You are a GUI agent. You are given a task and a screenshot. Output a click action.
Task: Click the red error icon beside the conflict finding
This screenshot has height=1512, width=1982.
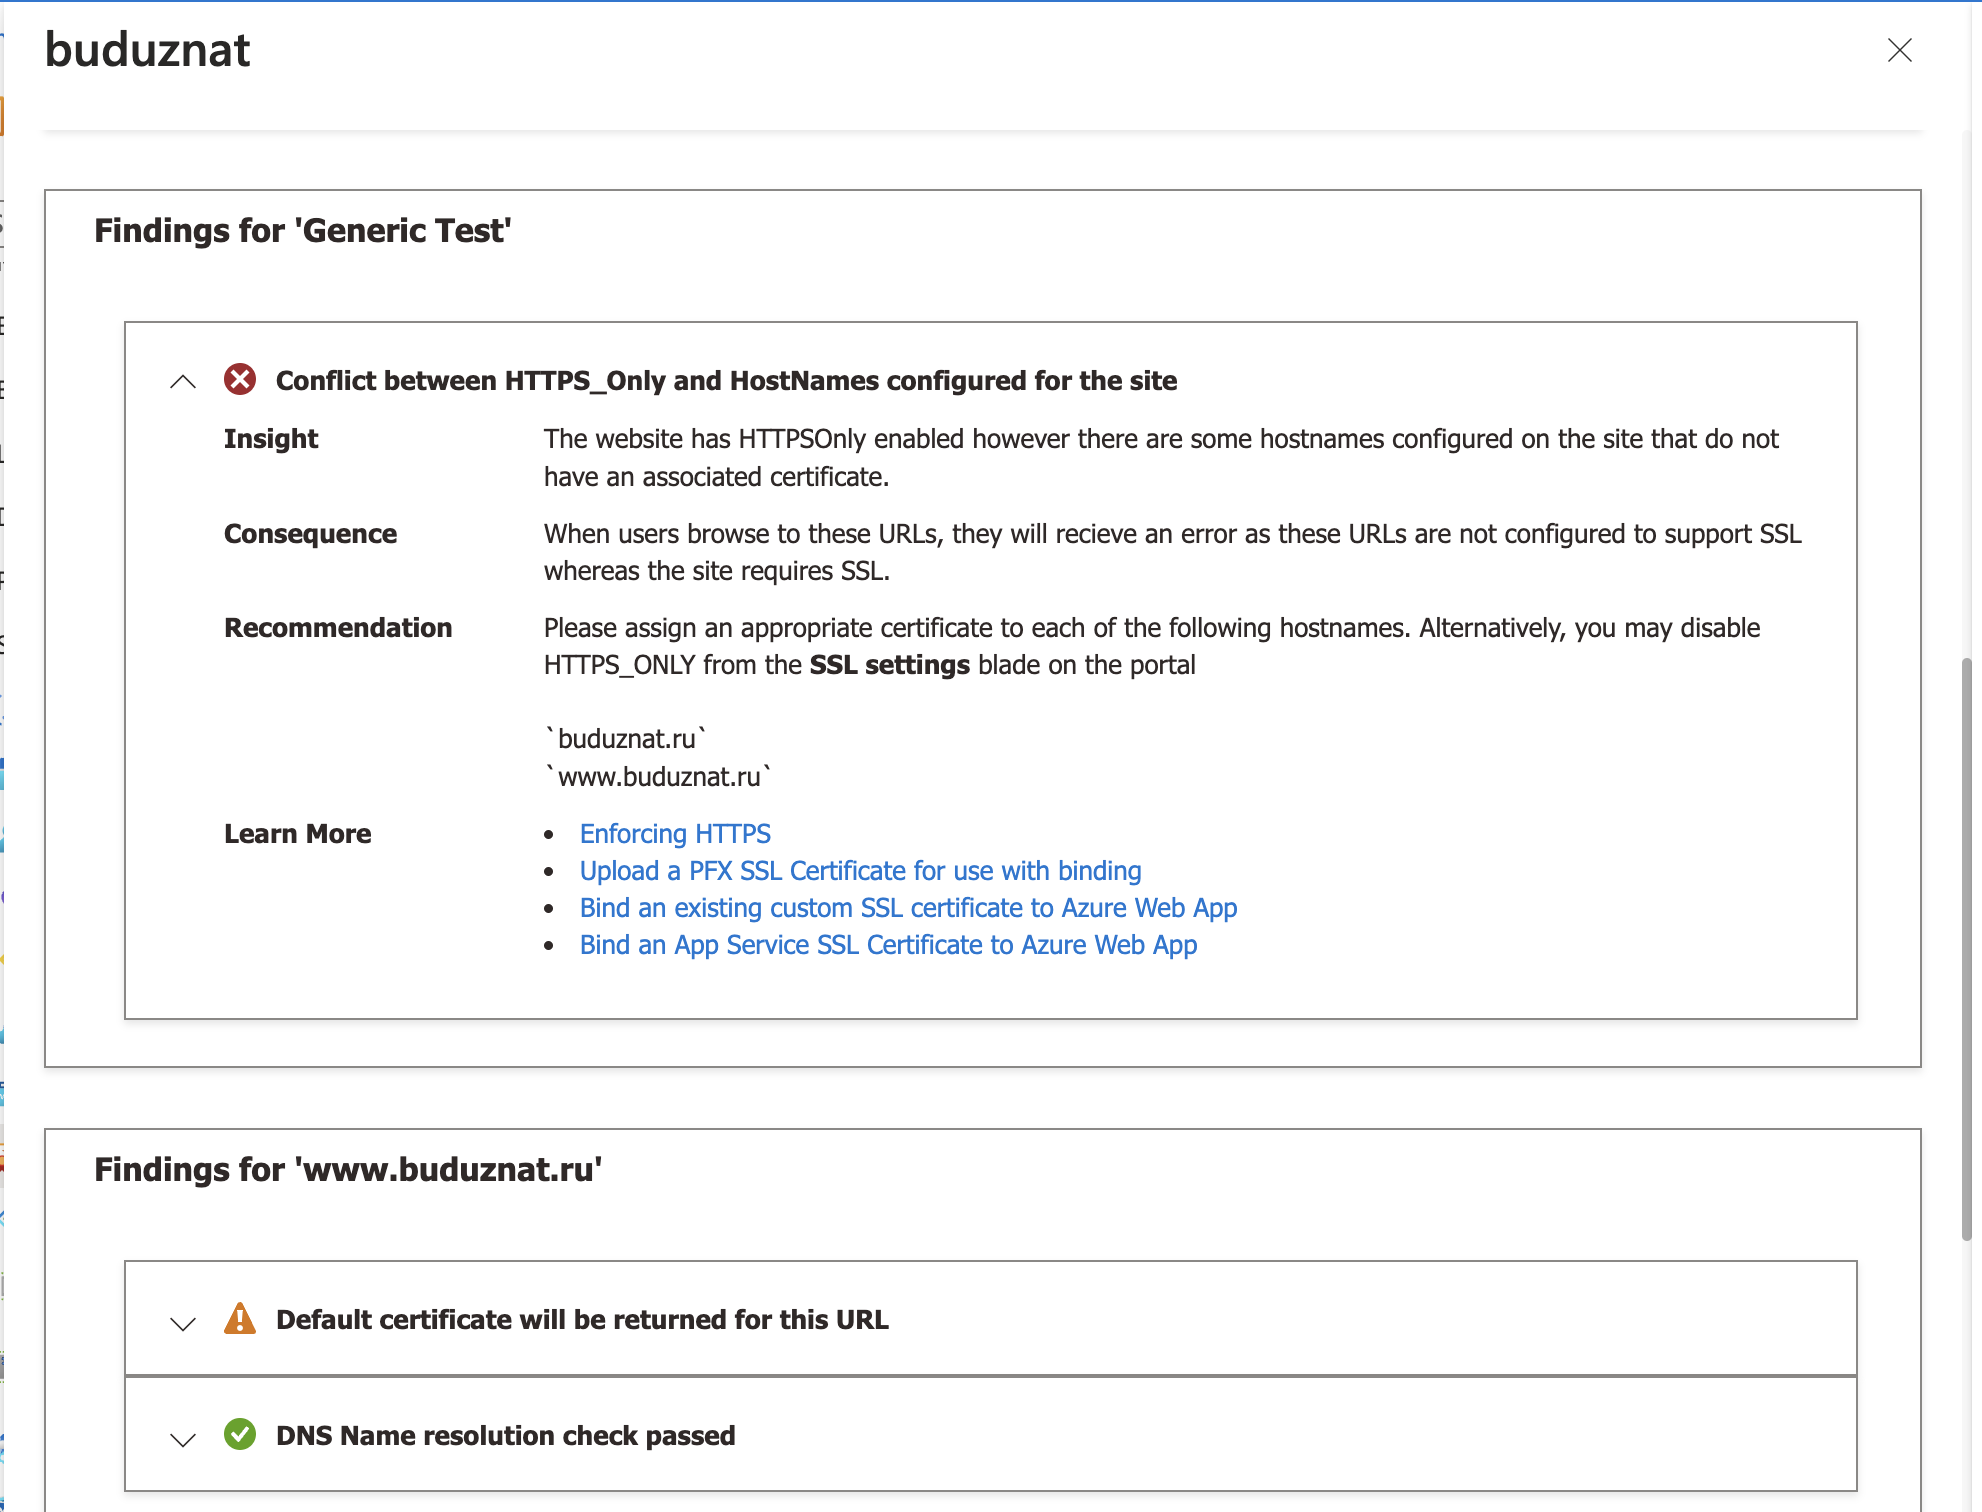(x=239, y=380)
